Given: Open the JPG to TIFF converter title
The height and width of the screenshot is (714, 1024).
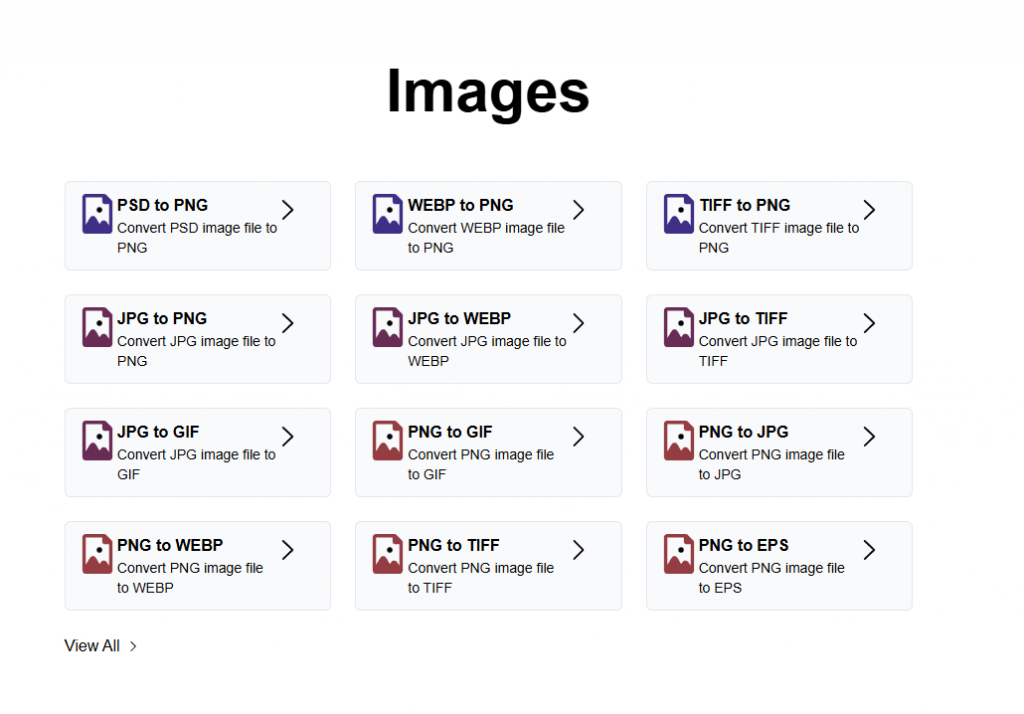Looking at the screenshot, I should (x=743, y=319).
